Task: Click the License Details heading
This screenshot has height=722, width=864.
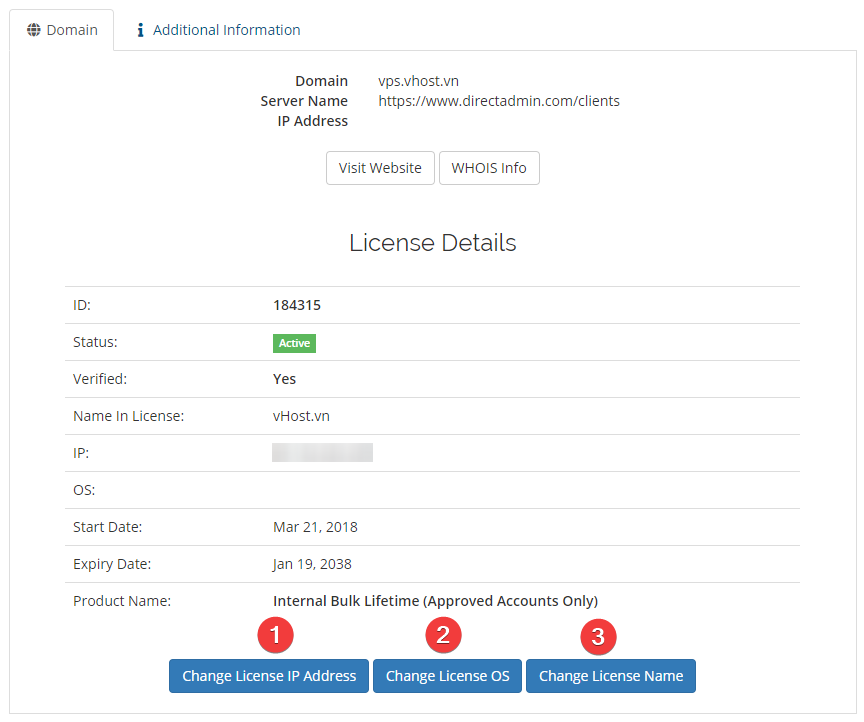Action: pos(432,243)
